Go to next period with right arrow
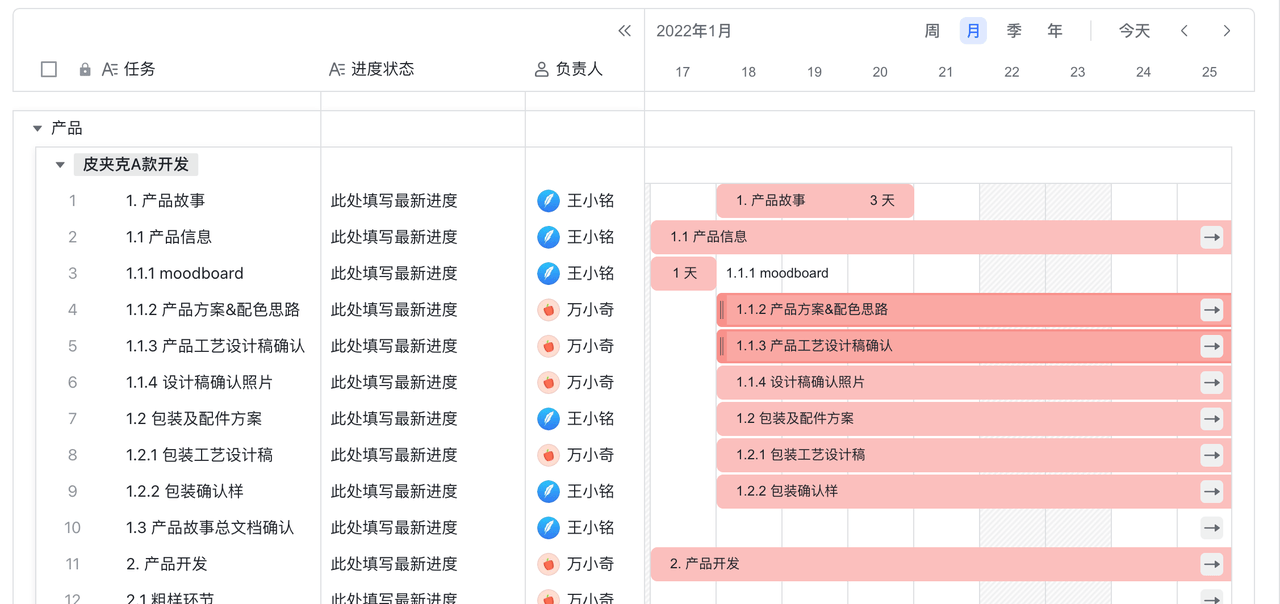This screenshot has width=1280, height=604. [x=1227, y=31]
